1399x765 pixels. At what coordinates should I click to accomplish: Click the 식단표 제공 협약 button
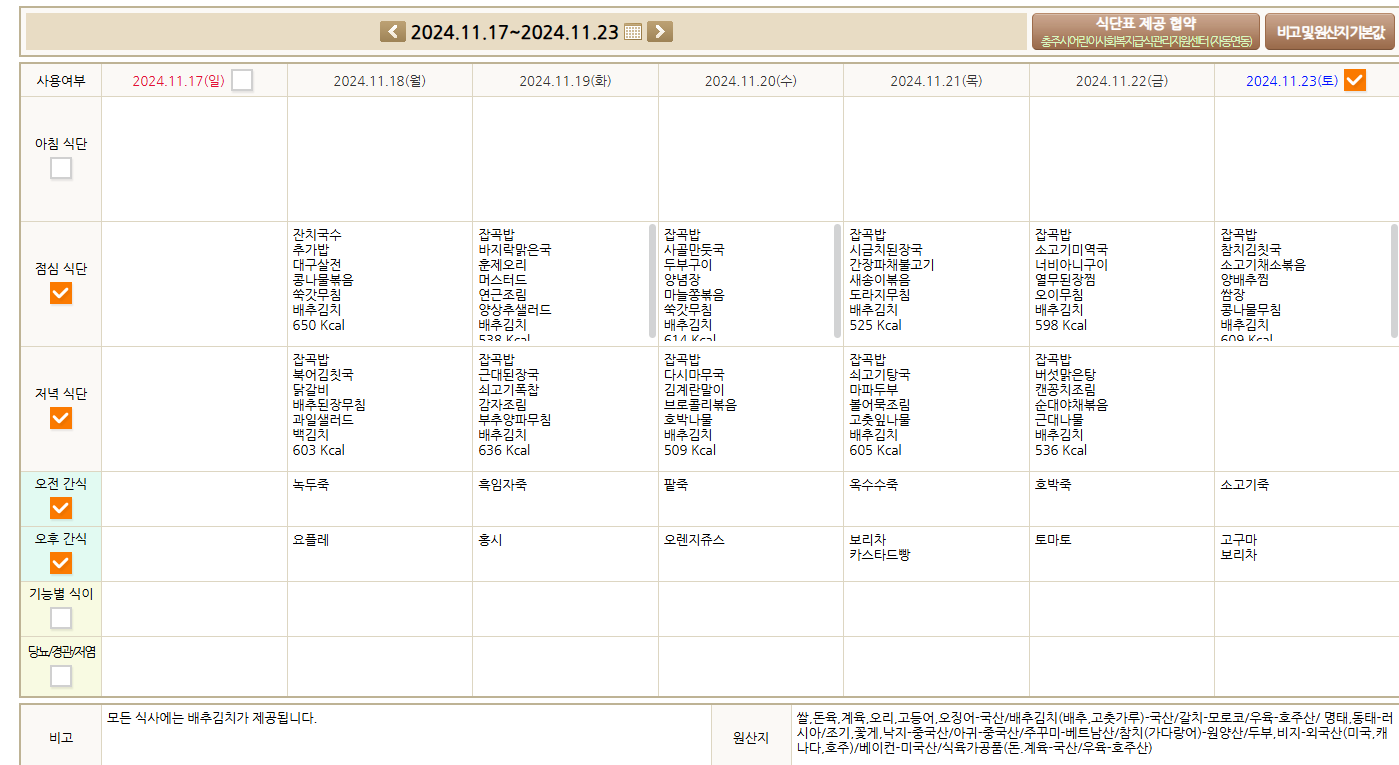[x=1145, y=32]
